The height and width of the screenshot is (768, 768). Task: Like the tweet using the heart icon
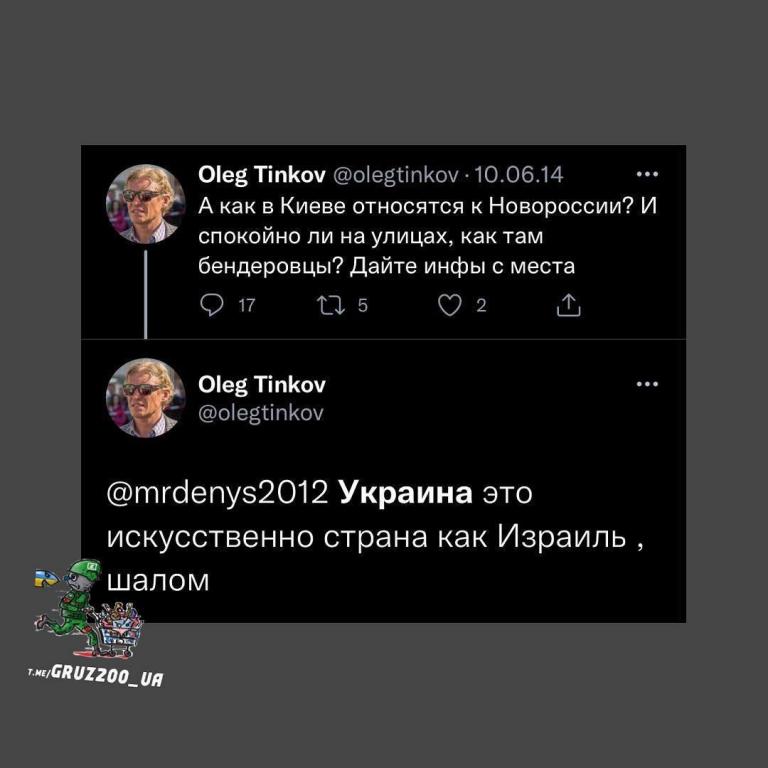(449, 305)
